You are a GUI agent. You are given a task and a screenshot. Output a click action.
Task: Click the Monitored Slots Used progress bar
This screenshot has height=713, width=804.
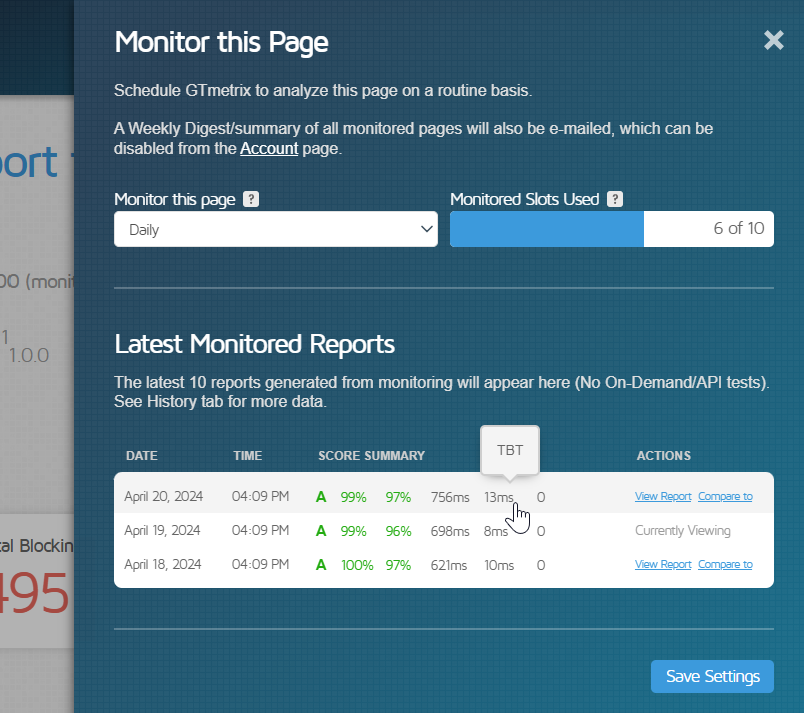pos(612,229)
